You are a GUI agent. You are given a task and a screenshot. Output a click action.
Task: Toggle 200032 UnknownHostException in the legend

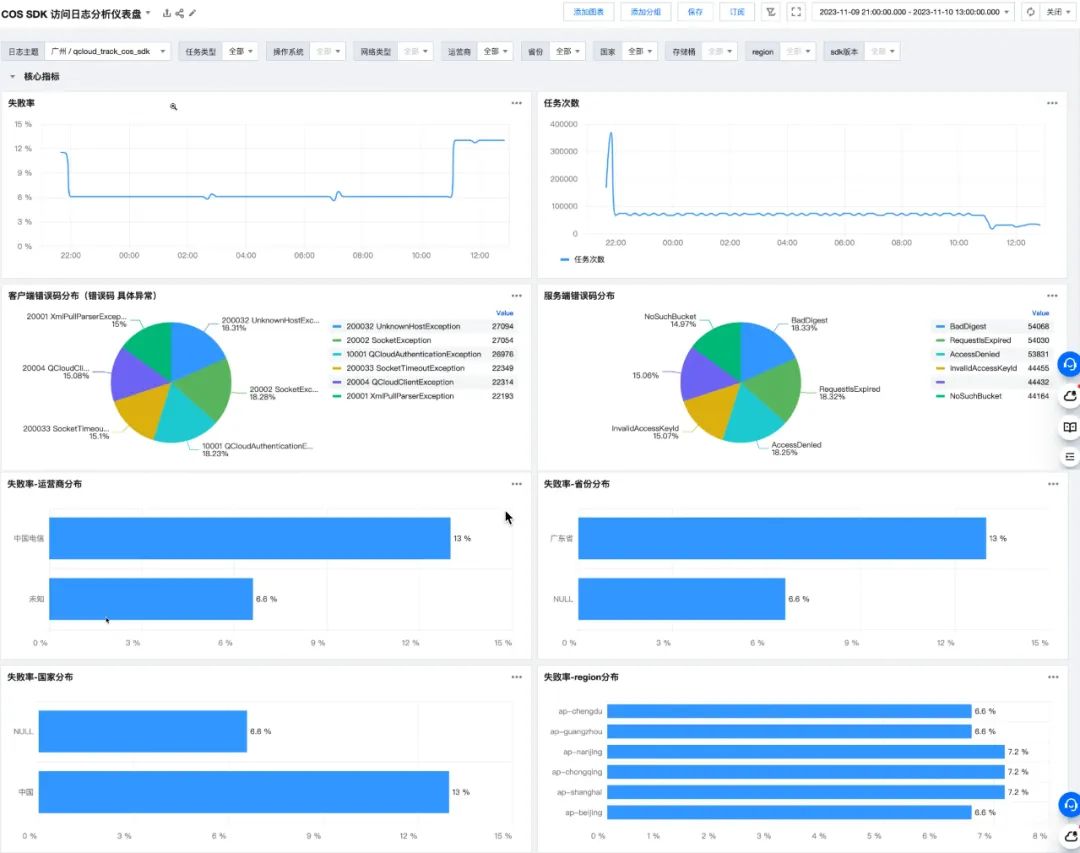click(x=397, y=327)
